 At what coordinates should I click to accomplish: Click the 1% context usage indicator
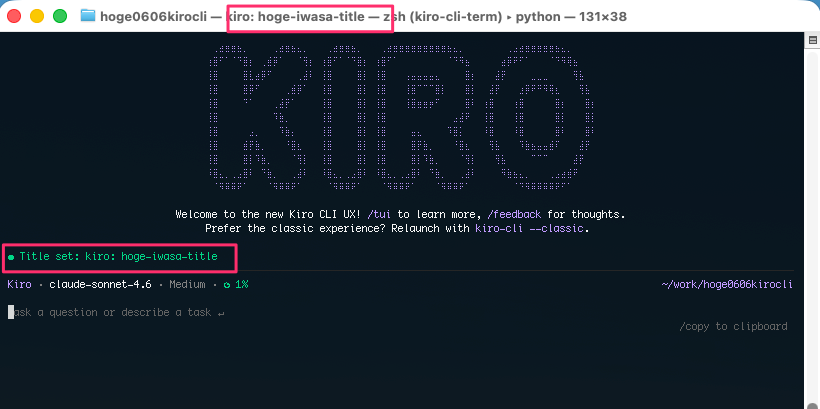(x=236, y=285)
